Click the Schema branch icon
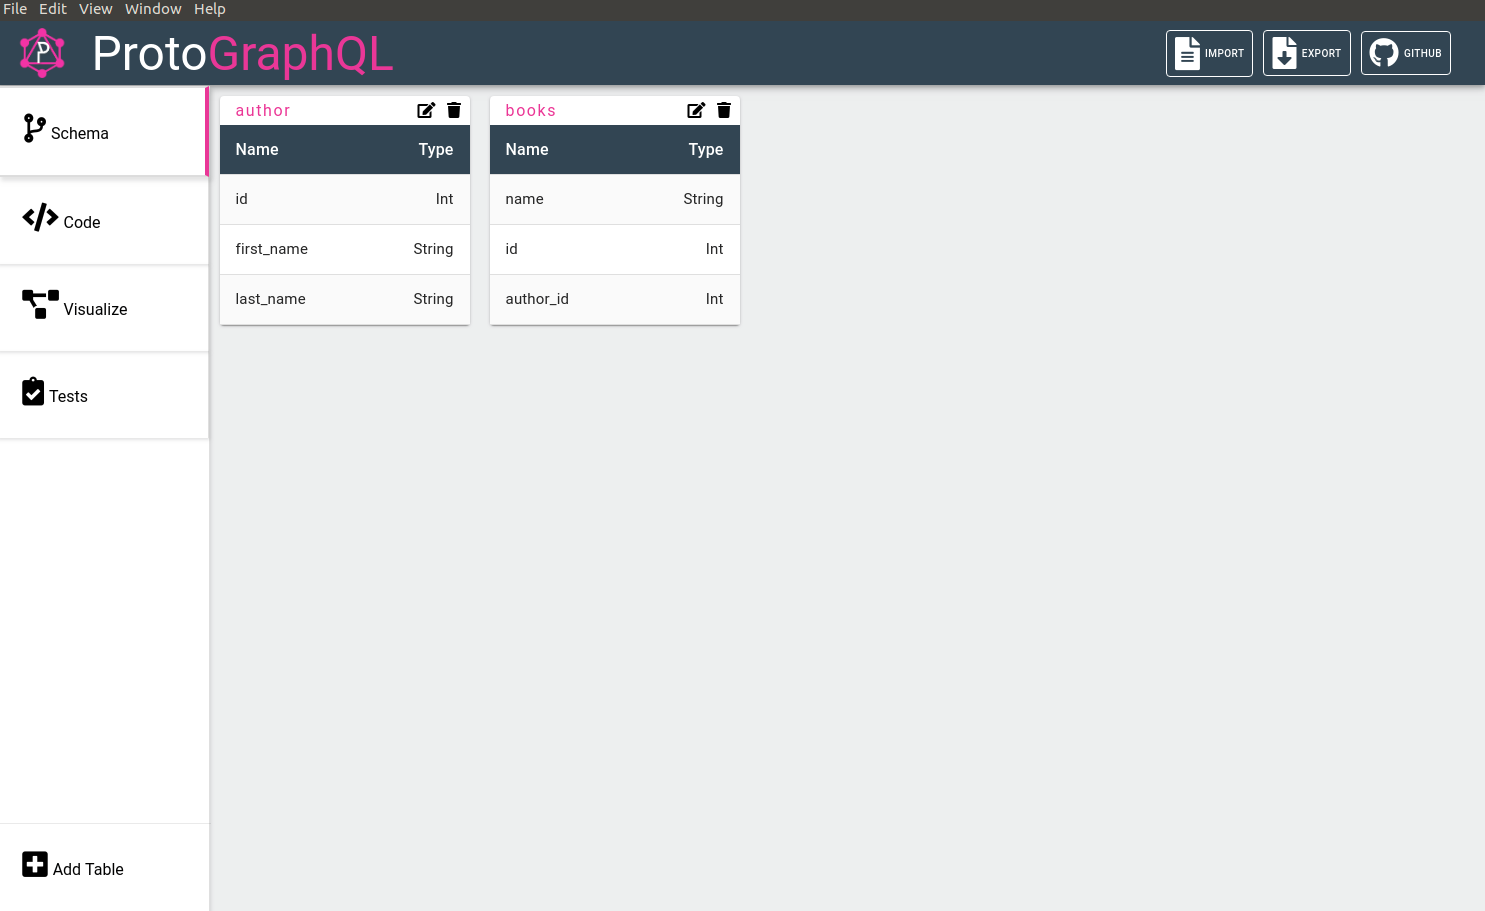The height and width of the screenshot is (911, 1485). (x=34, y=128)
